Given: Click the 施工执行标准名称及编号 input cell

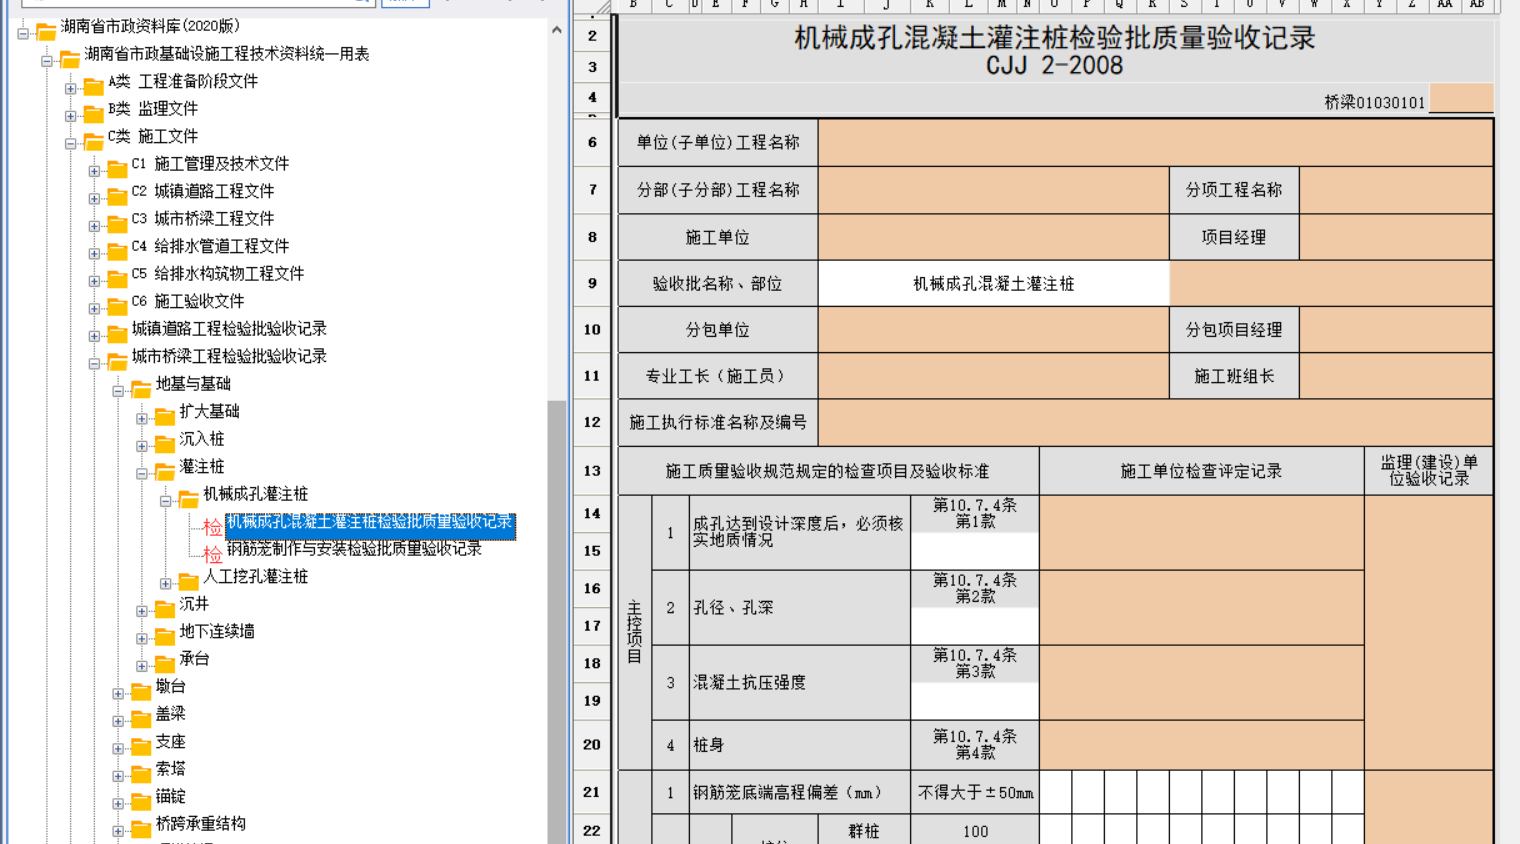Looking at the screenshot, I should pos(1155,423).
